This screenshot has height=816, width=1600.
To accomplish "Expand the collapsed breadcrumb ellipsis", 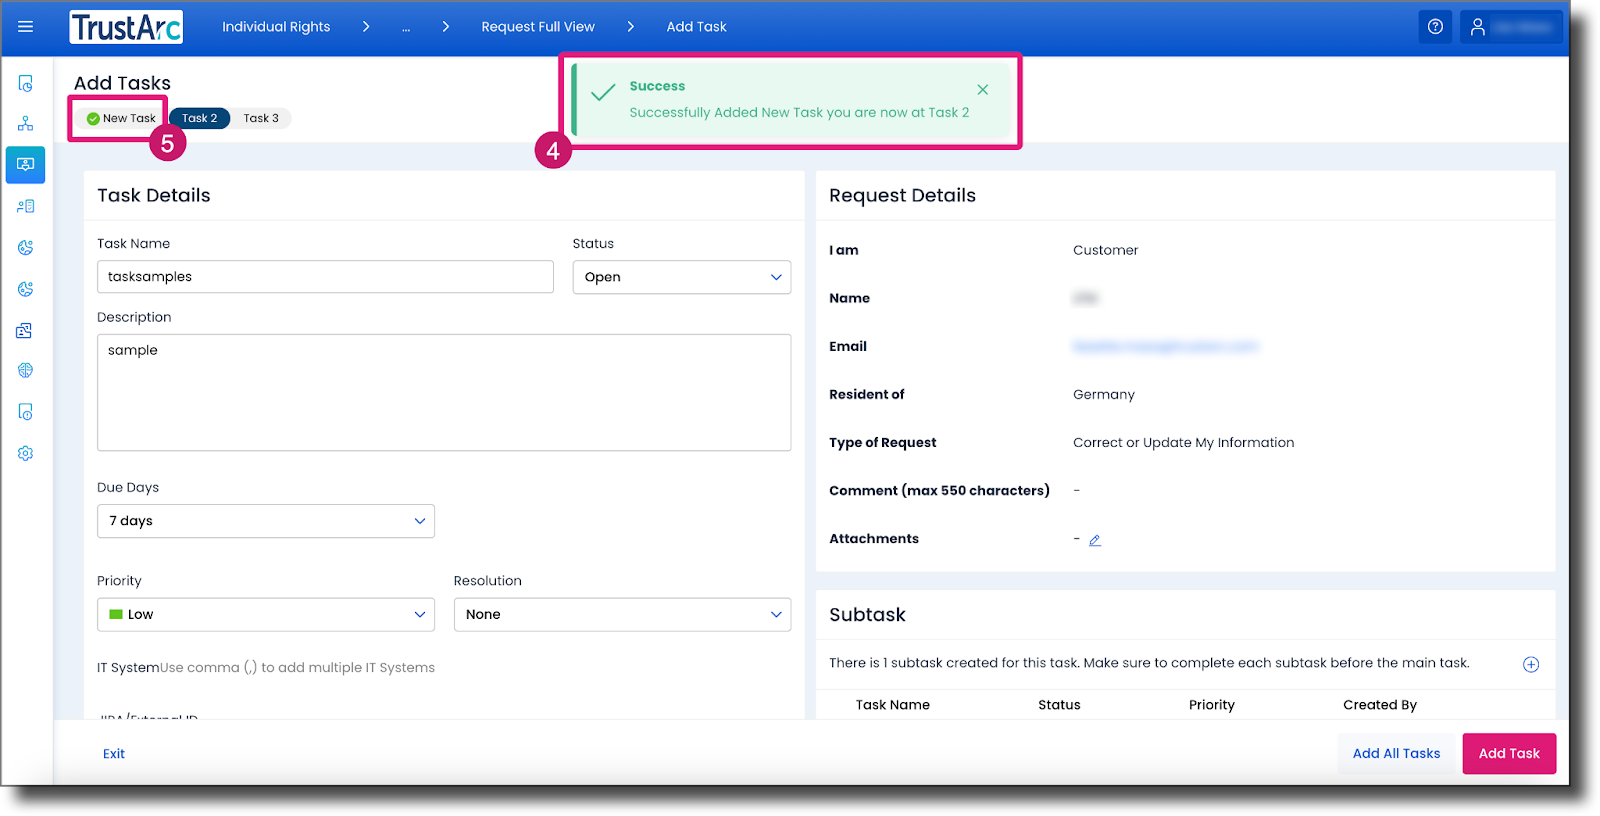I will [406, 27].
